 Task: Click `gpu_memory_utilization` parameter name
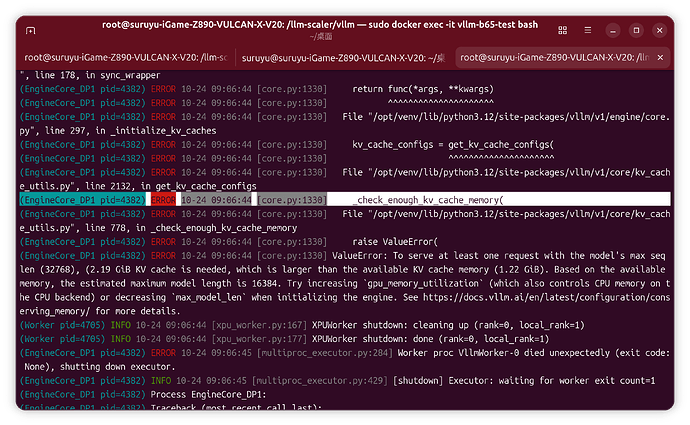click(x=423, y=283)
